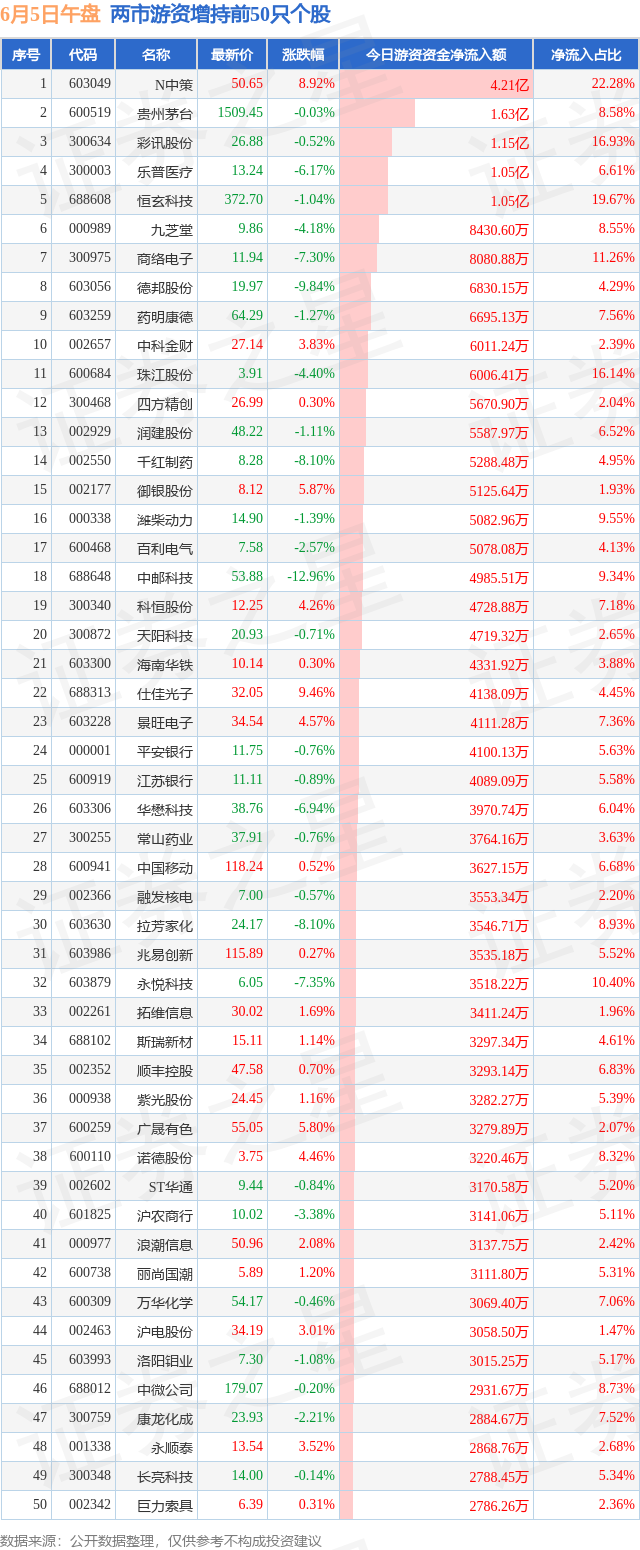Viewport: 640px width, 1550px height.
Task: Select stock name 四方精创
Action: 165,403
